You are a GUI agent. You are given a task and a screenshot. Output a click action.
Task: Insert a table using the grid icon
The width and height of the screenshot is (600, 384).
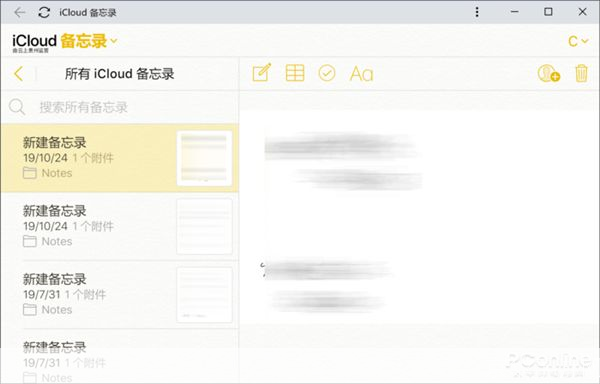[295, 73]
